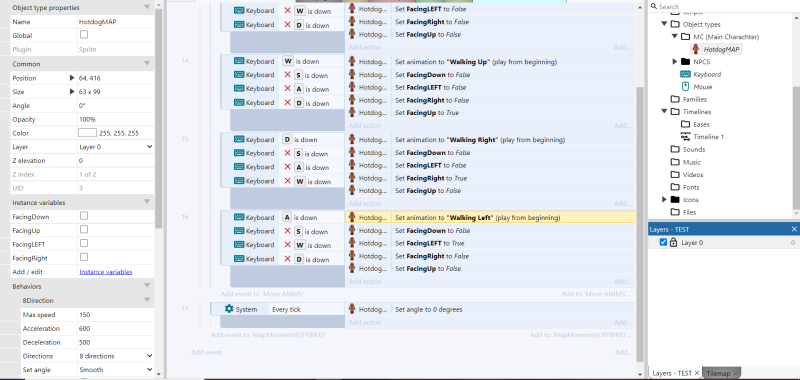800x380 pixels.
Task: Expand the Position property arrow
Action: [x=72, y=78]
